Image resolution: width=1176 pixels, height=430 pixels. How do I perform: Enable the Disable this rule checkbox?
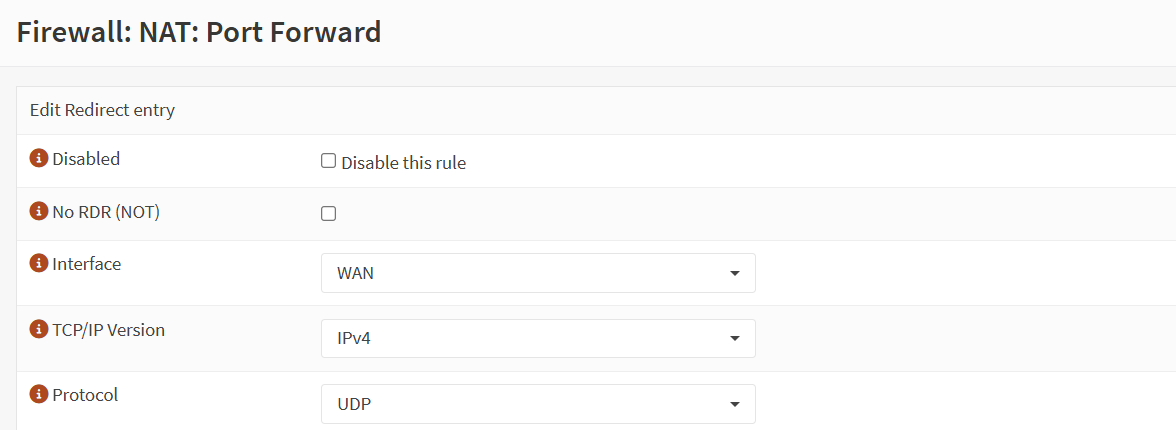328,161
